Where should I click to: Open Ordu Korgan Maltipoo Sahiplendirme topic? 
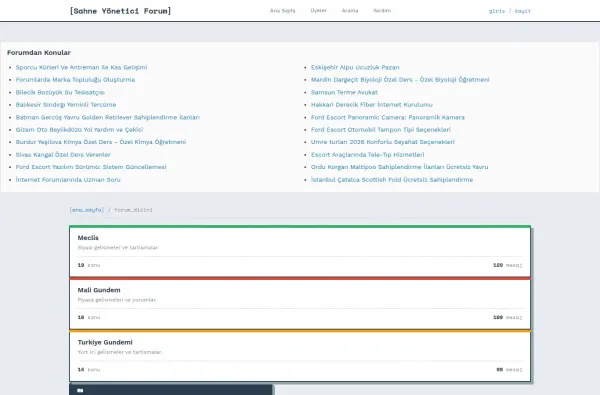click(x=399, y=167)
